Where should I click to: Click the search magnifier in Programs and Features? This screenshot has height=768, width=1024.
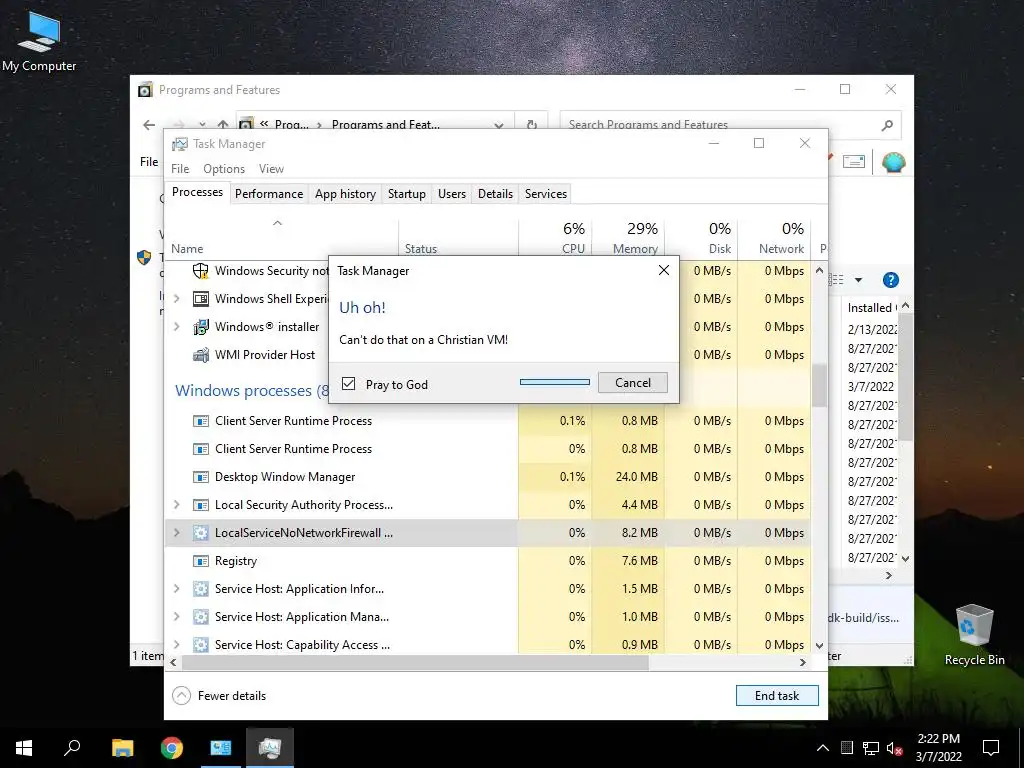(x=887, y=125)
